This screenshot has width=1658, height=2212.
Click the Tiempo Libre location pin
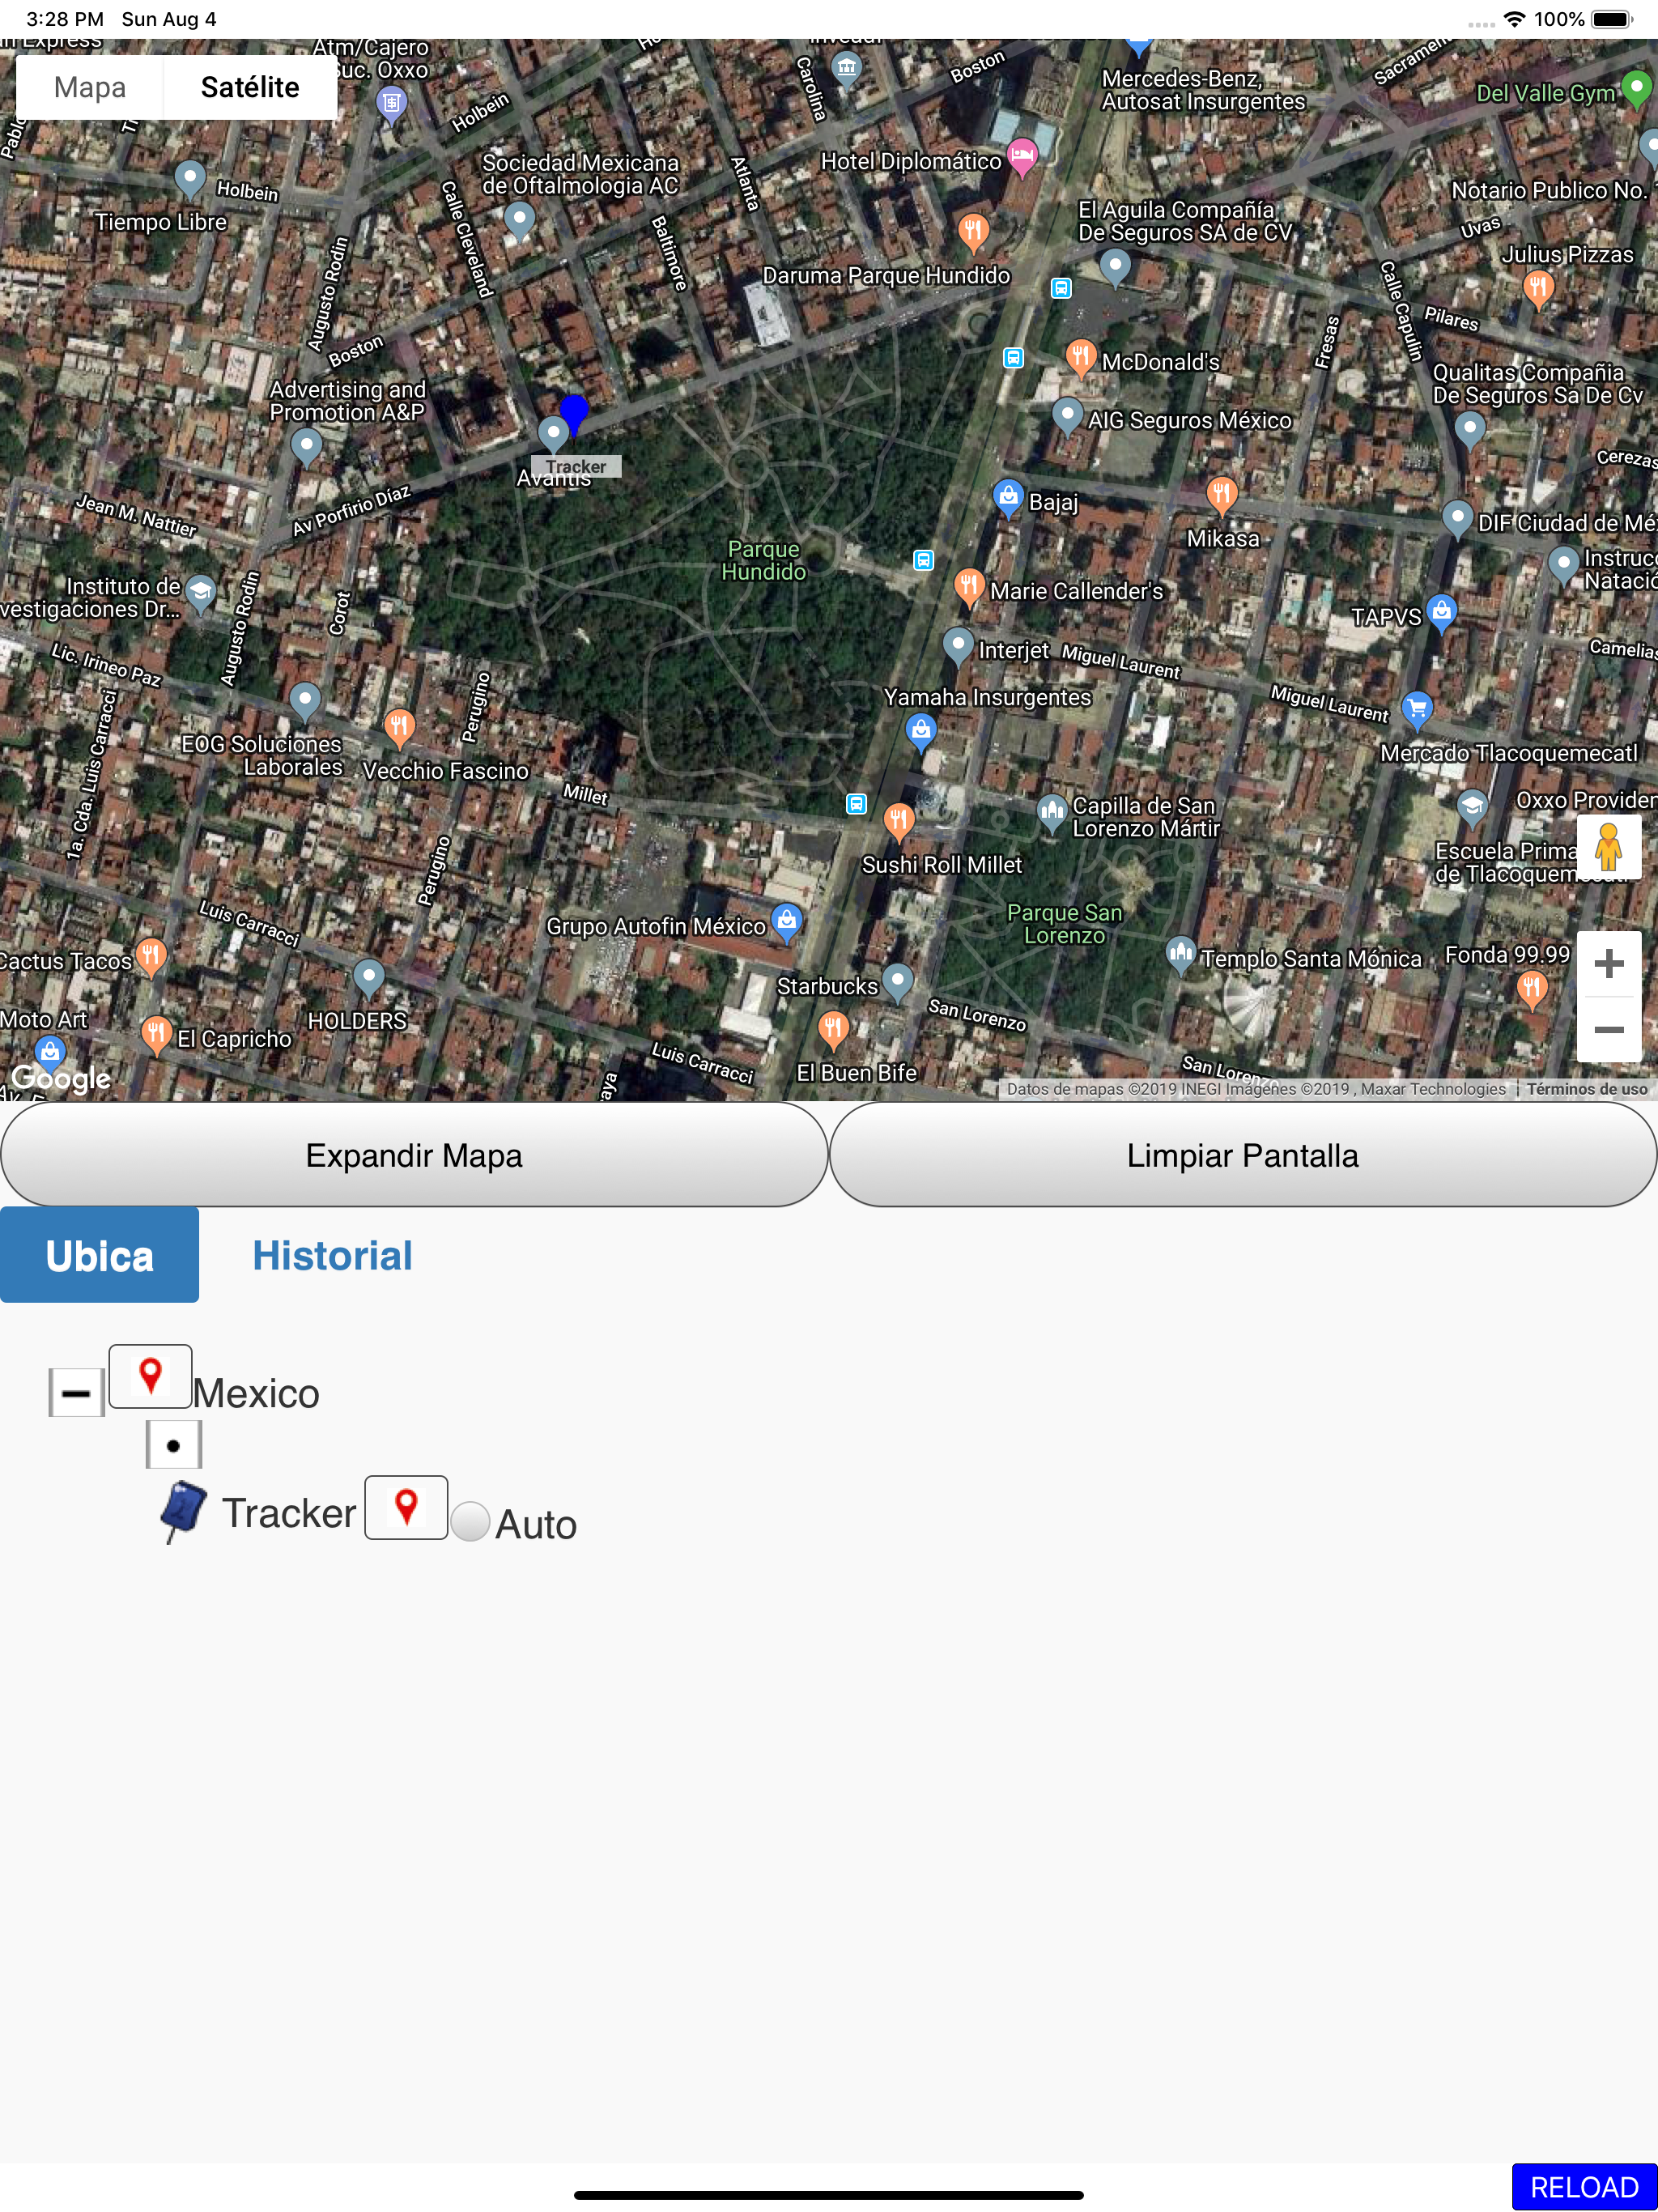tap(189, 178)
